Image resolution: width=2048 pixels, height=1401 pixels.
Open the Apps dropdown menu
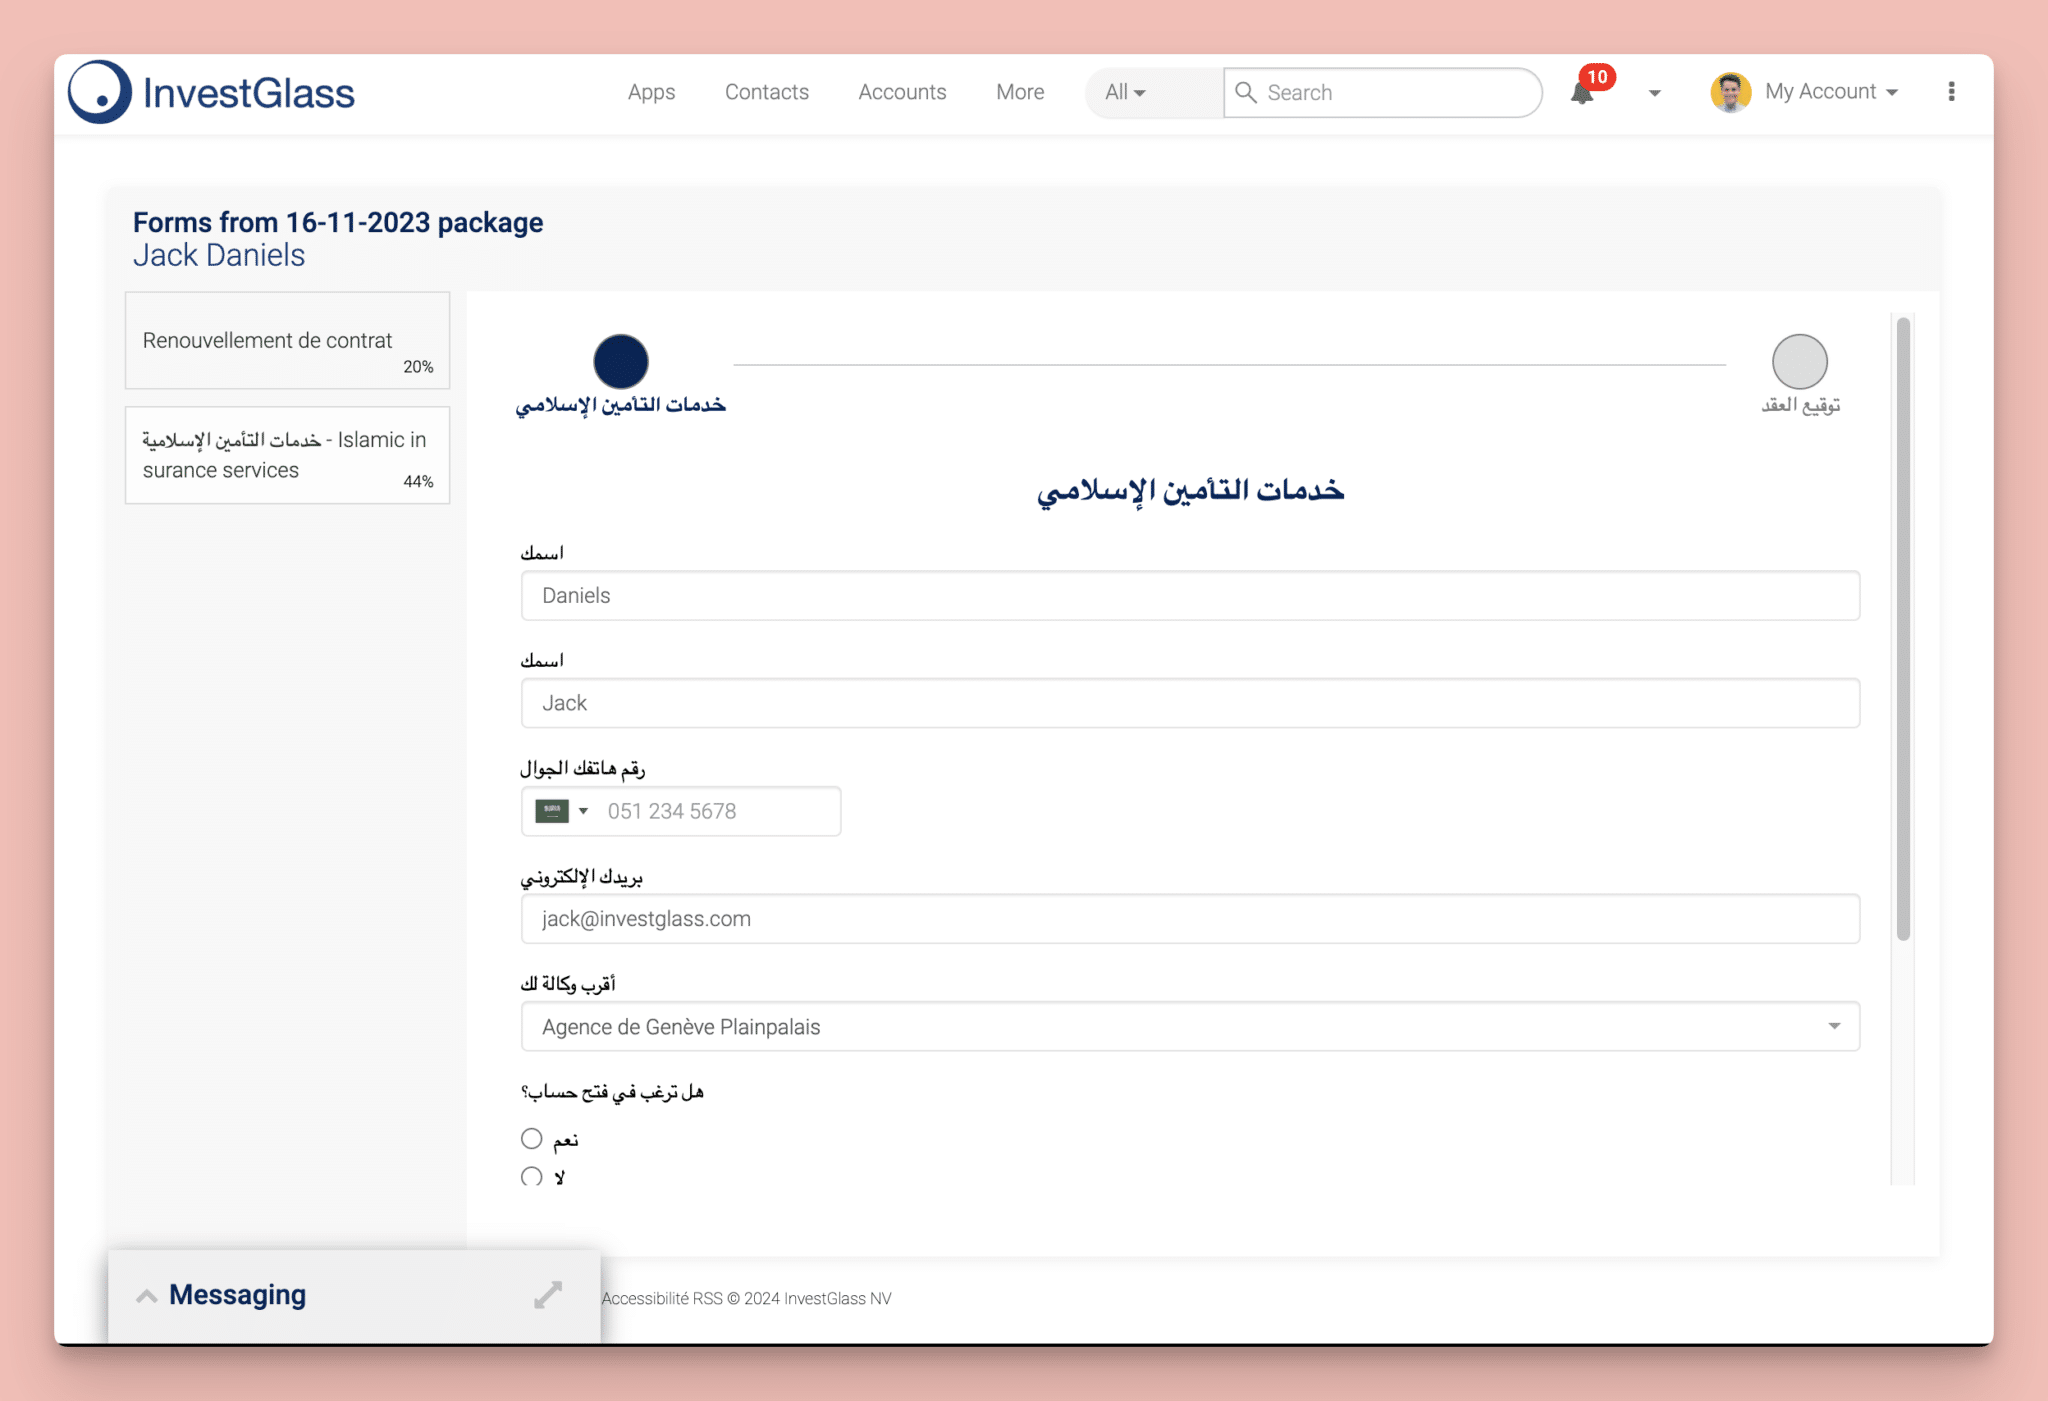[651, 92]
